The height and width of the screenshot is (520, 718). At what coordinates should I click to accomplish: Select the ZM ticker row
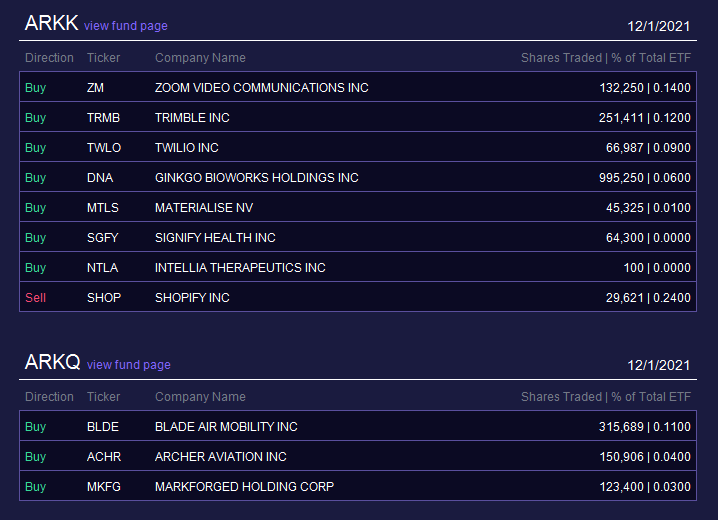pyautogui.click(x=358, y=87)
